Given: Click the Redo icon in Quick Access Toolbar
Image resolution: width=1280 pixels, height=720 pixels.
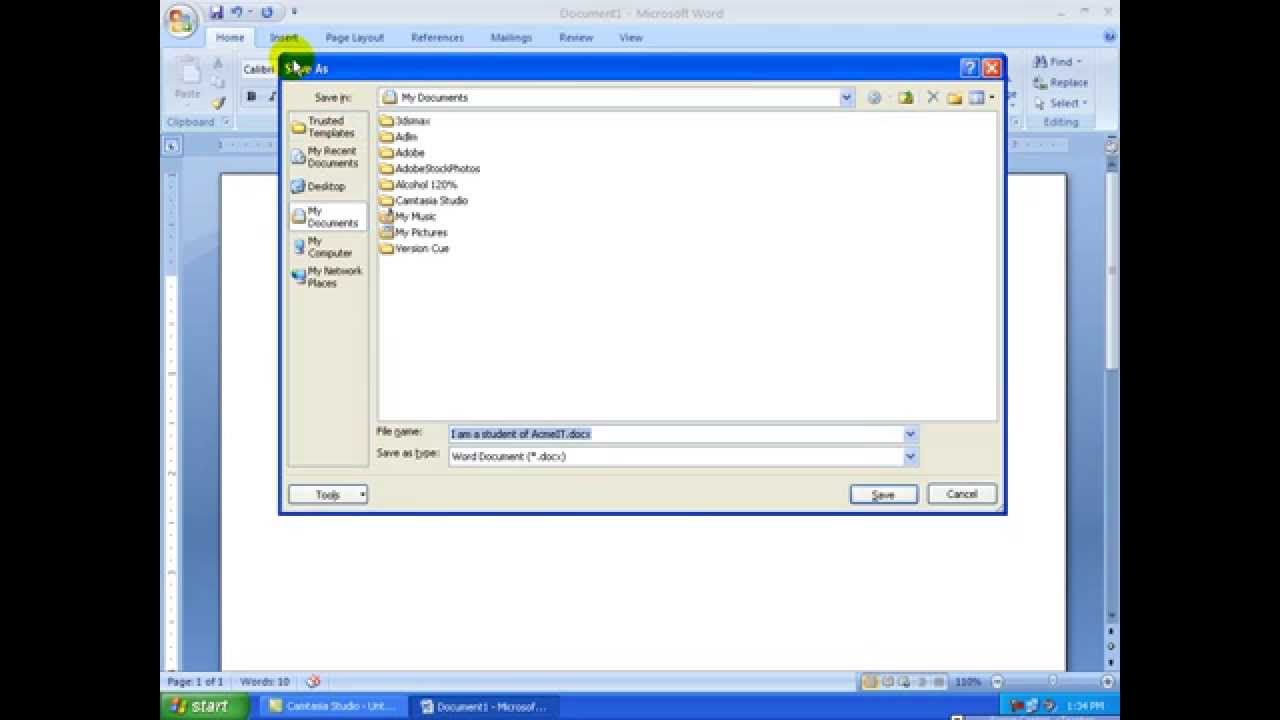Looking at the screenshot, I should pos(267,13).
